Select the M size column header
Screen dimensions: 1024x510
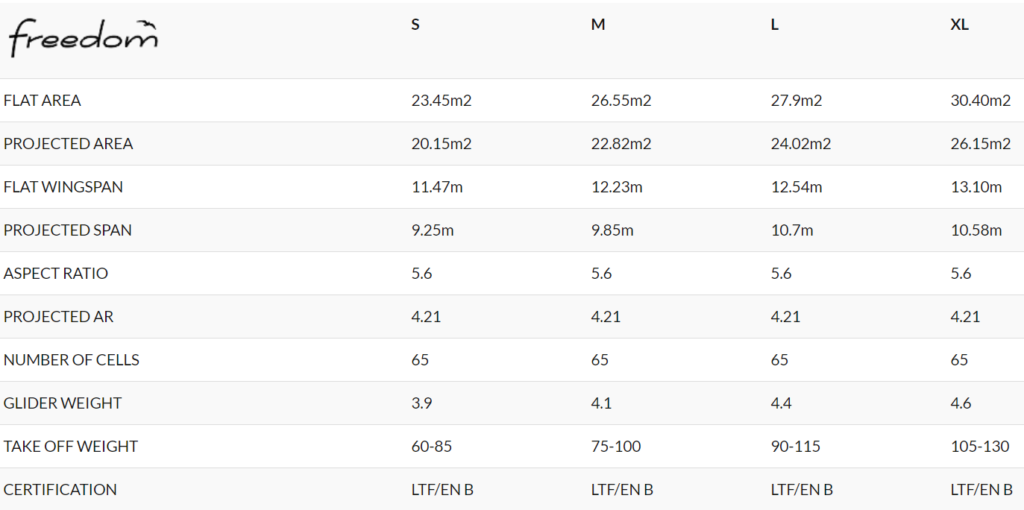(598, 25)
